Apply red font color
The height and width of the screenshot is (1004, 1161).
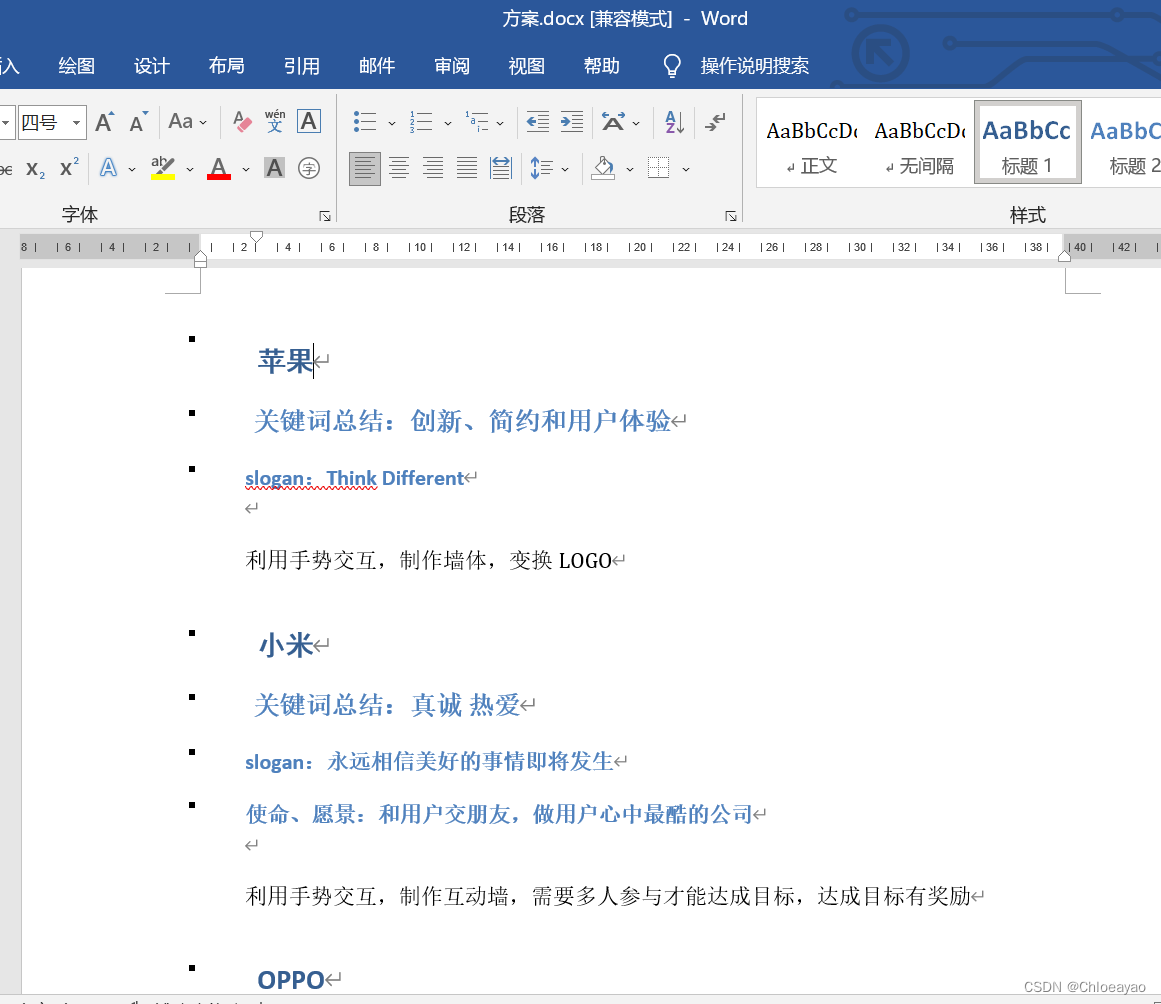pos(218,168)
